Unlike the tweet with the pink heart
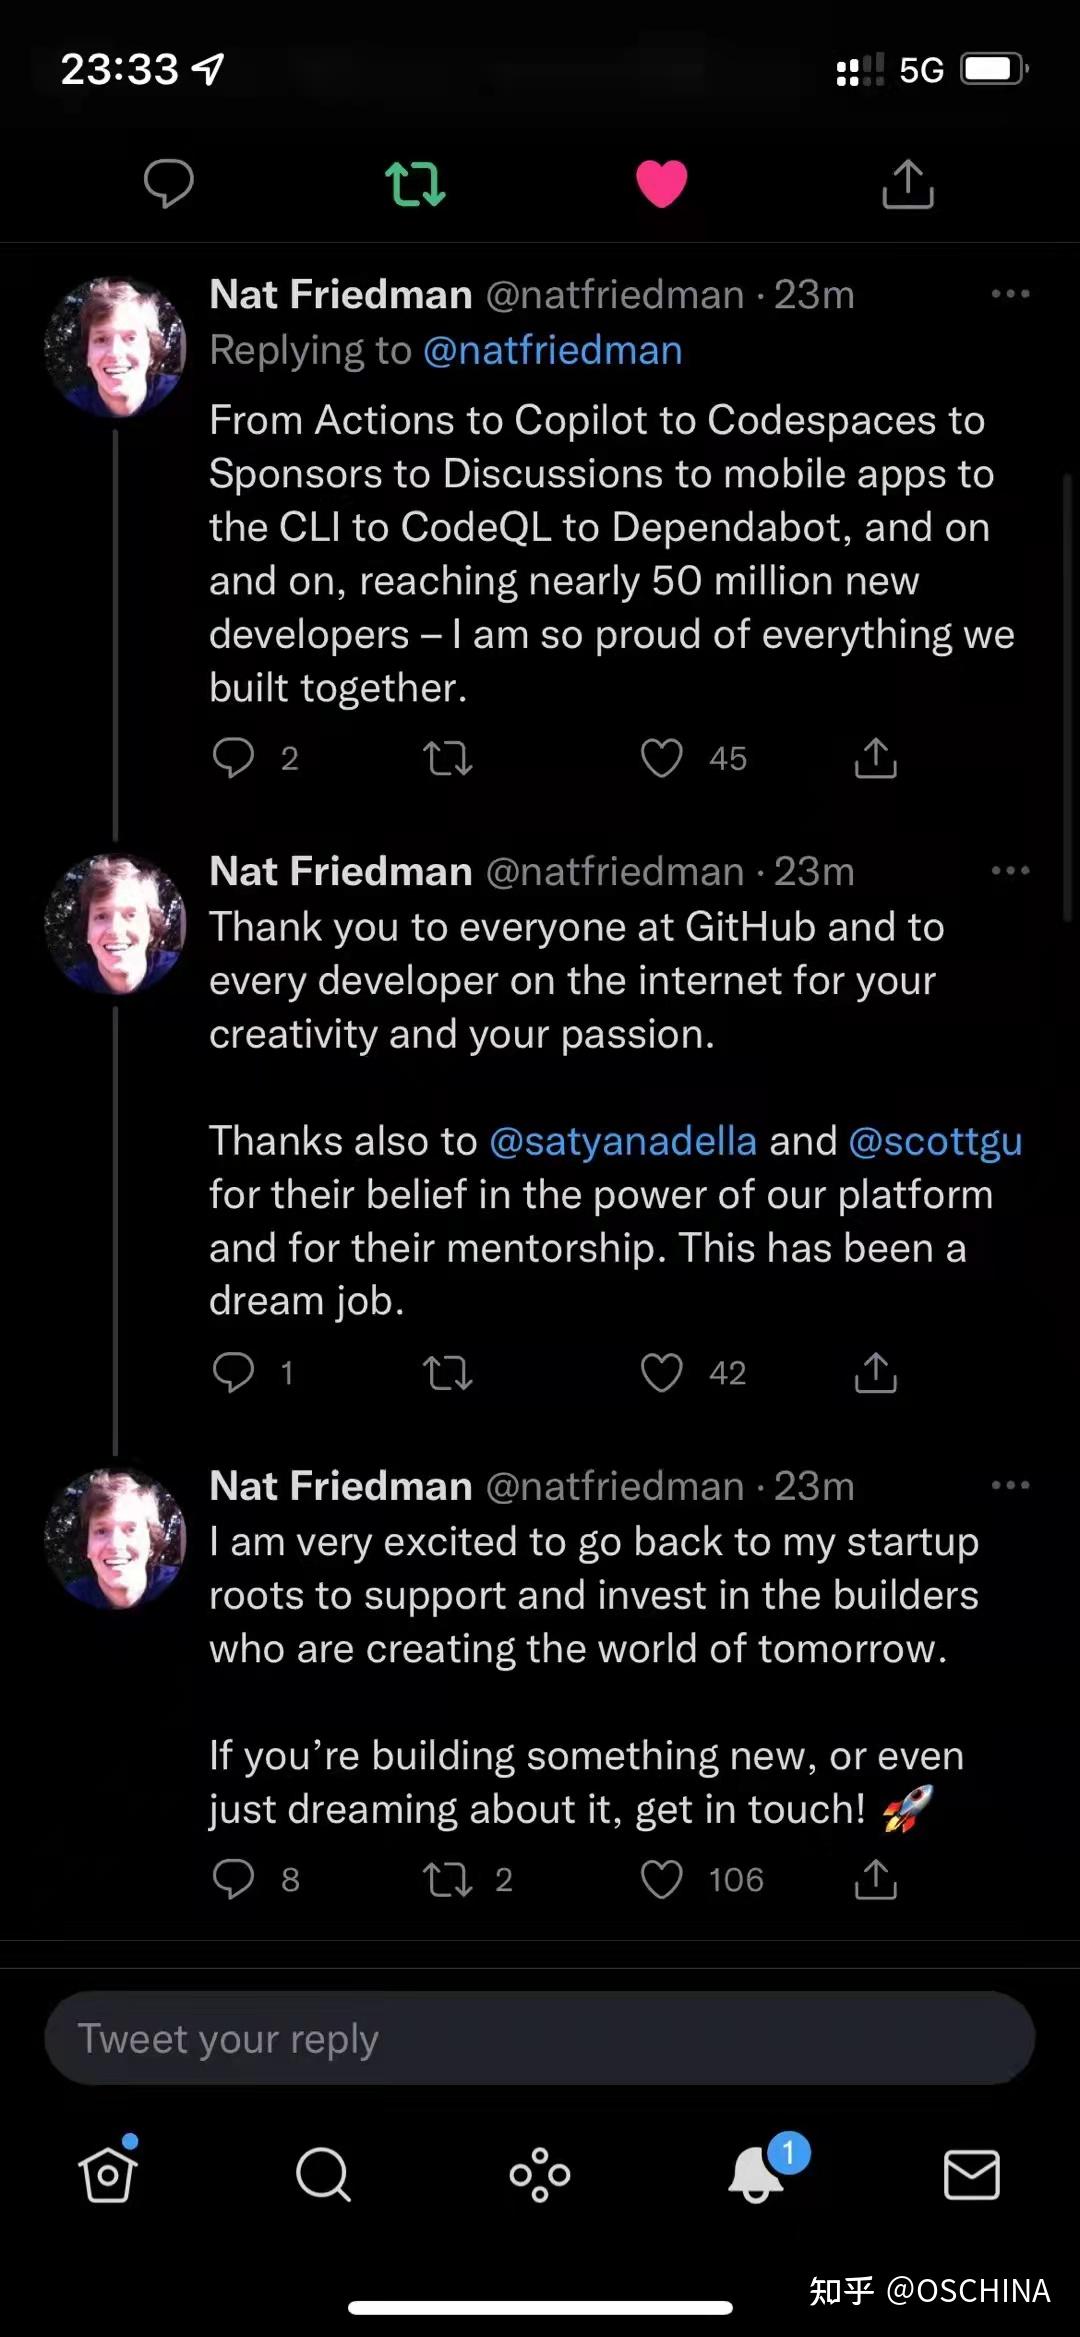1080x2337 pixels. tap(661, 183)
